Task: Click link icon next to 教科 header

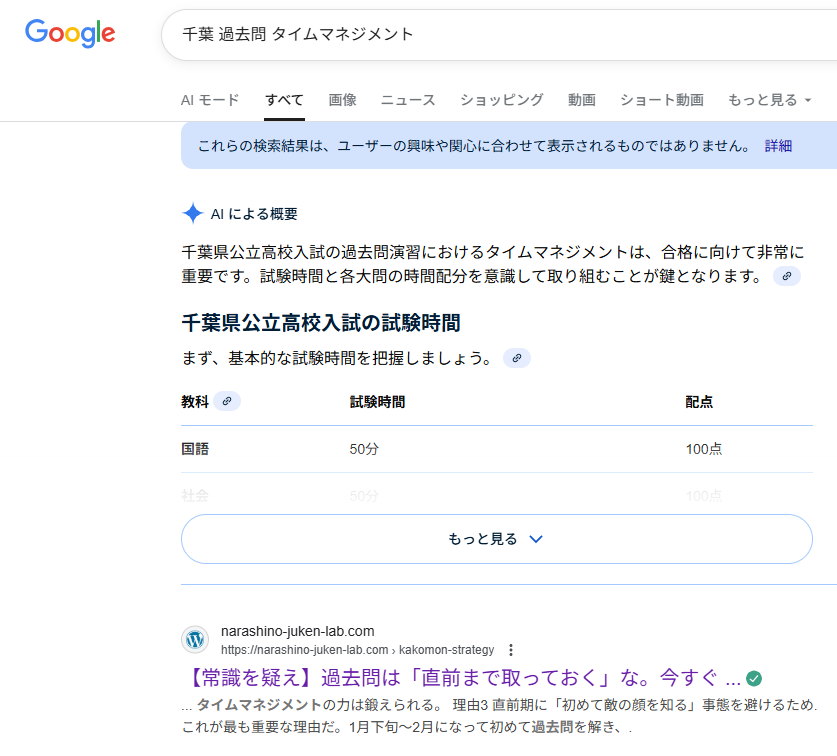Action: (227, 401)
